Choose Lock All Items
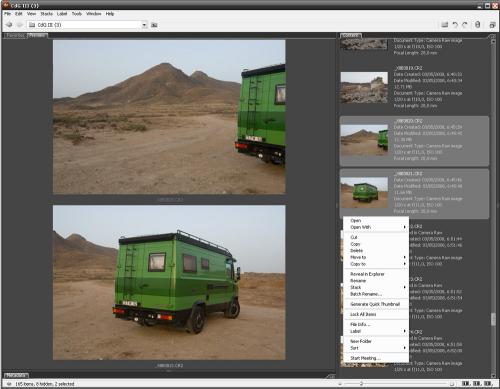 (376, 314)
